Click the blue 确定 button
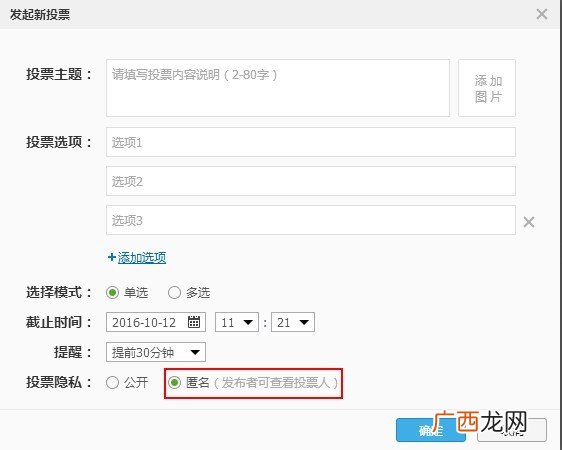Image resolution: width=562 pixels, height=450 pixels. (x=430, y=430)
